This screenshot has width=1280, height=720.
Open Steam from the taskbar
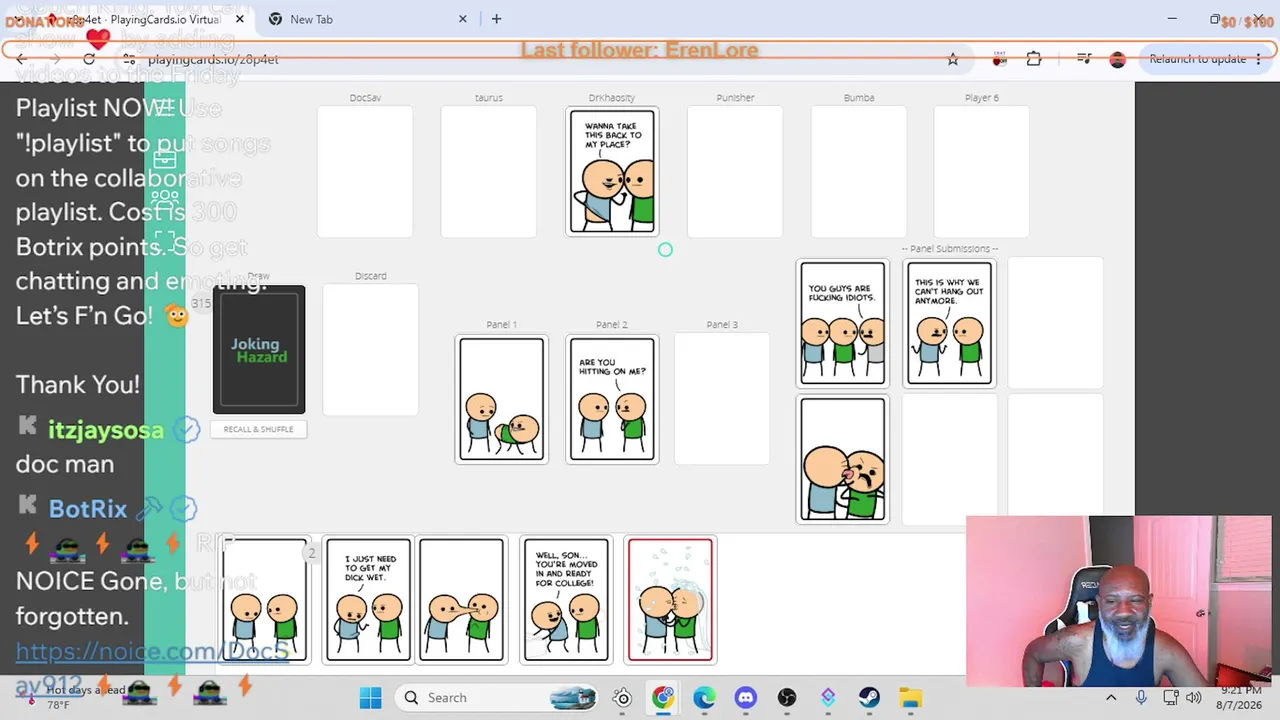click(868, 698)
